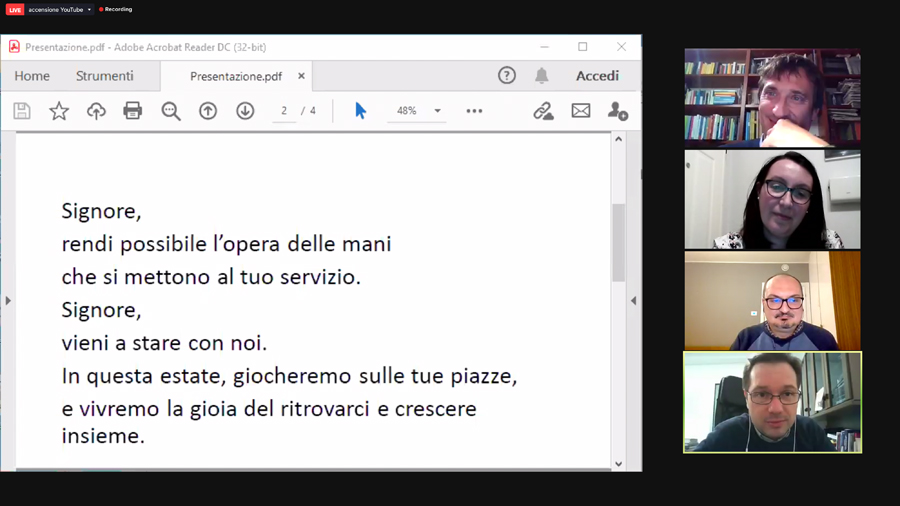Click the Accedi sign-in button
The height and width of the screenshot is (506, 900).
597,76
